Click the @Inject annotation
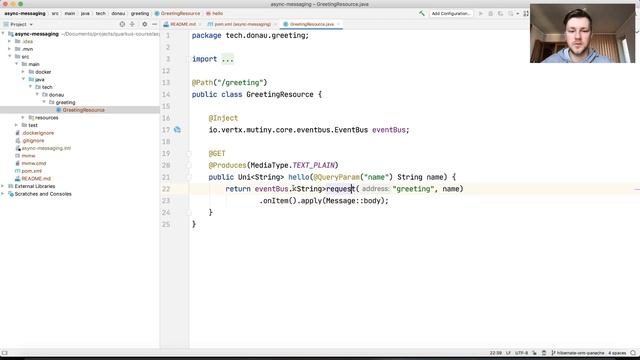 coord(223,118)
